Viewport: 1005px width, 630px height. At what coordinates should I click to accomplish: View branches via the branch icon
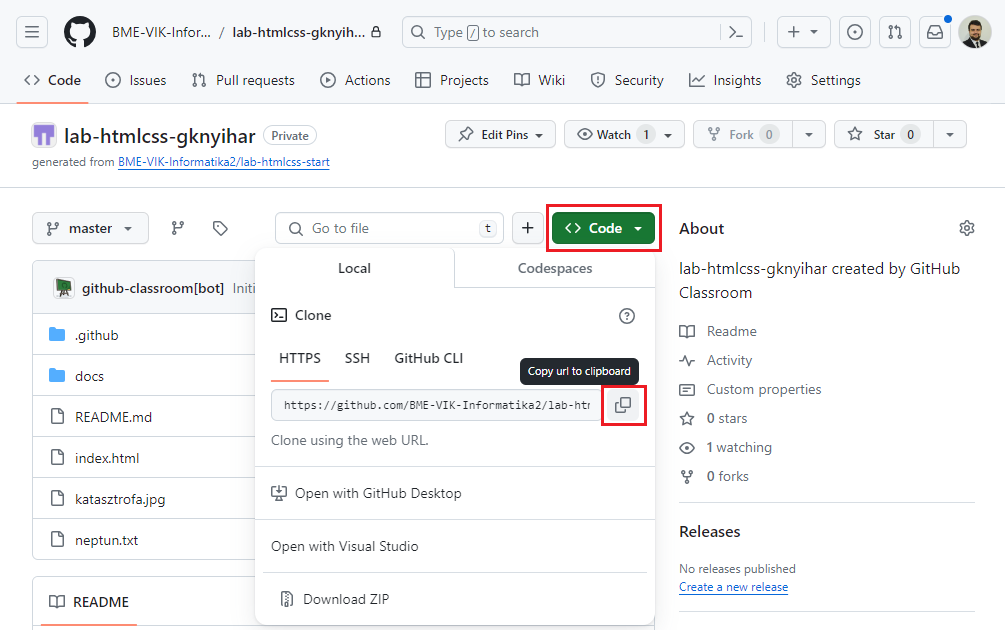[x=178, y=228]
